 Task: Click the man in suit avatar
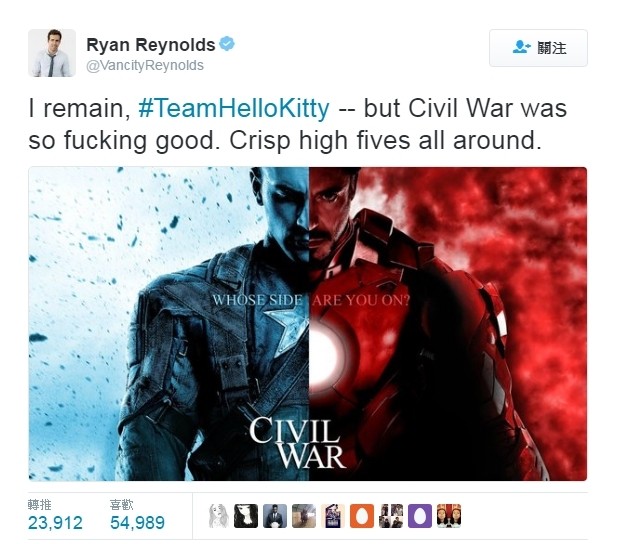[275, 516]
